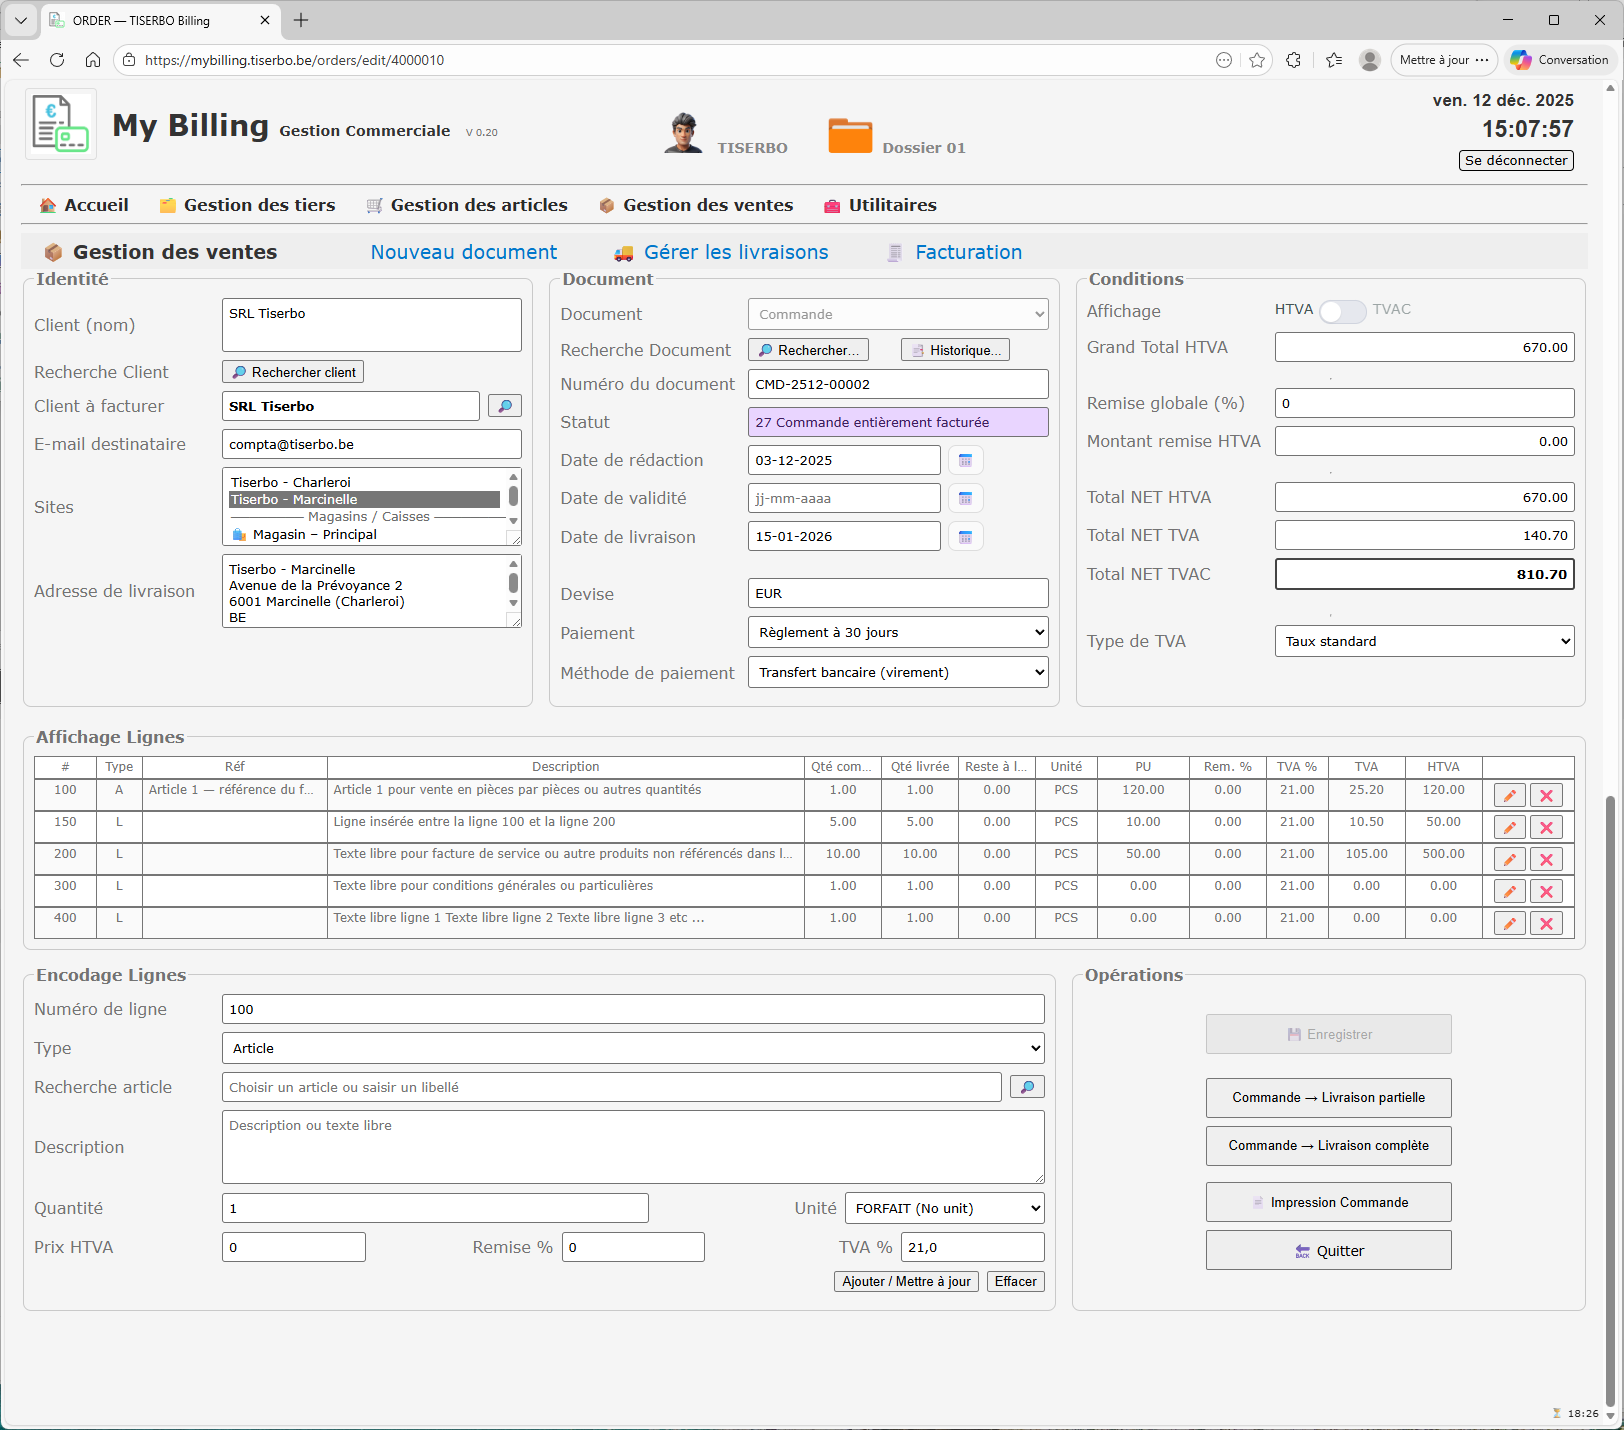Open the Type de TVA dropdown
This screenshot has width=1624, height=1430.
(x=1424, y=641)
